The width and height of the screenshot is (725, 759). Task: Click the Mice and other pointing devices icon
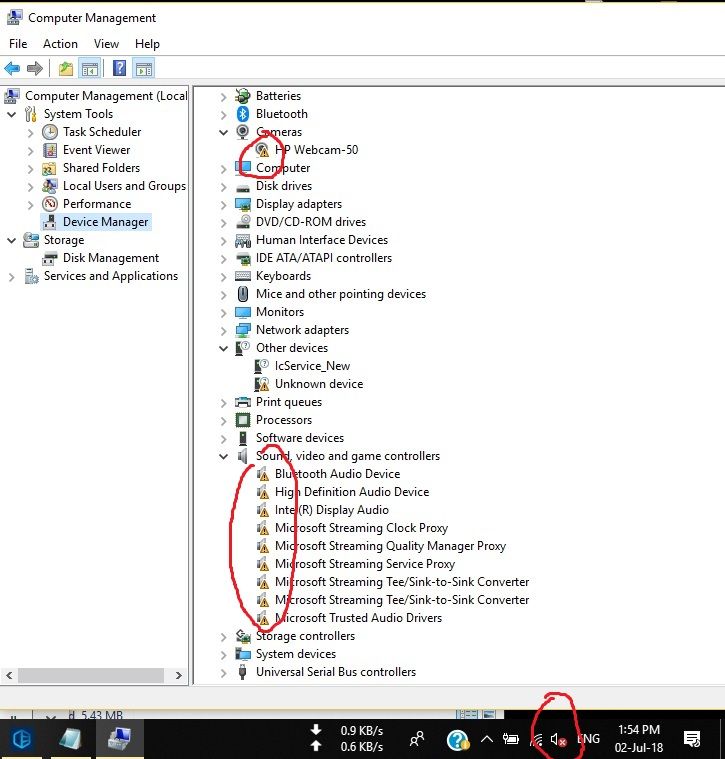(243, 294)
